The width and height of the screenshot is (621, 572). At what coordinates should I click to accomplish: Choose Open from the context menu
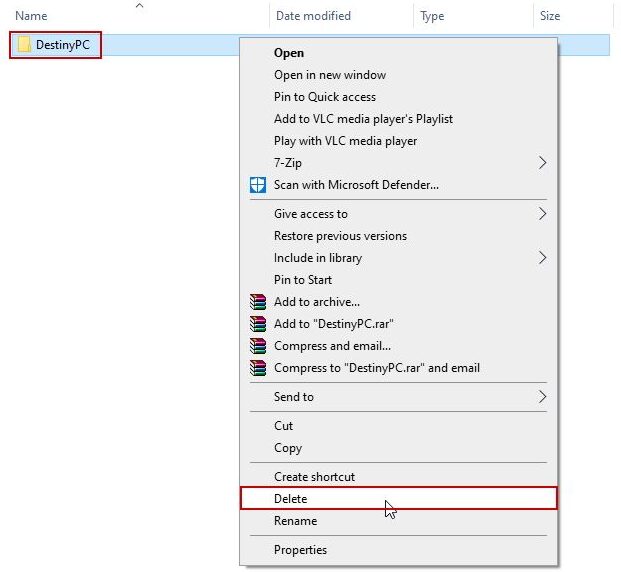[398, 53]
